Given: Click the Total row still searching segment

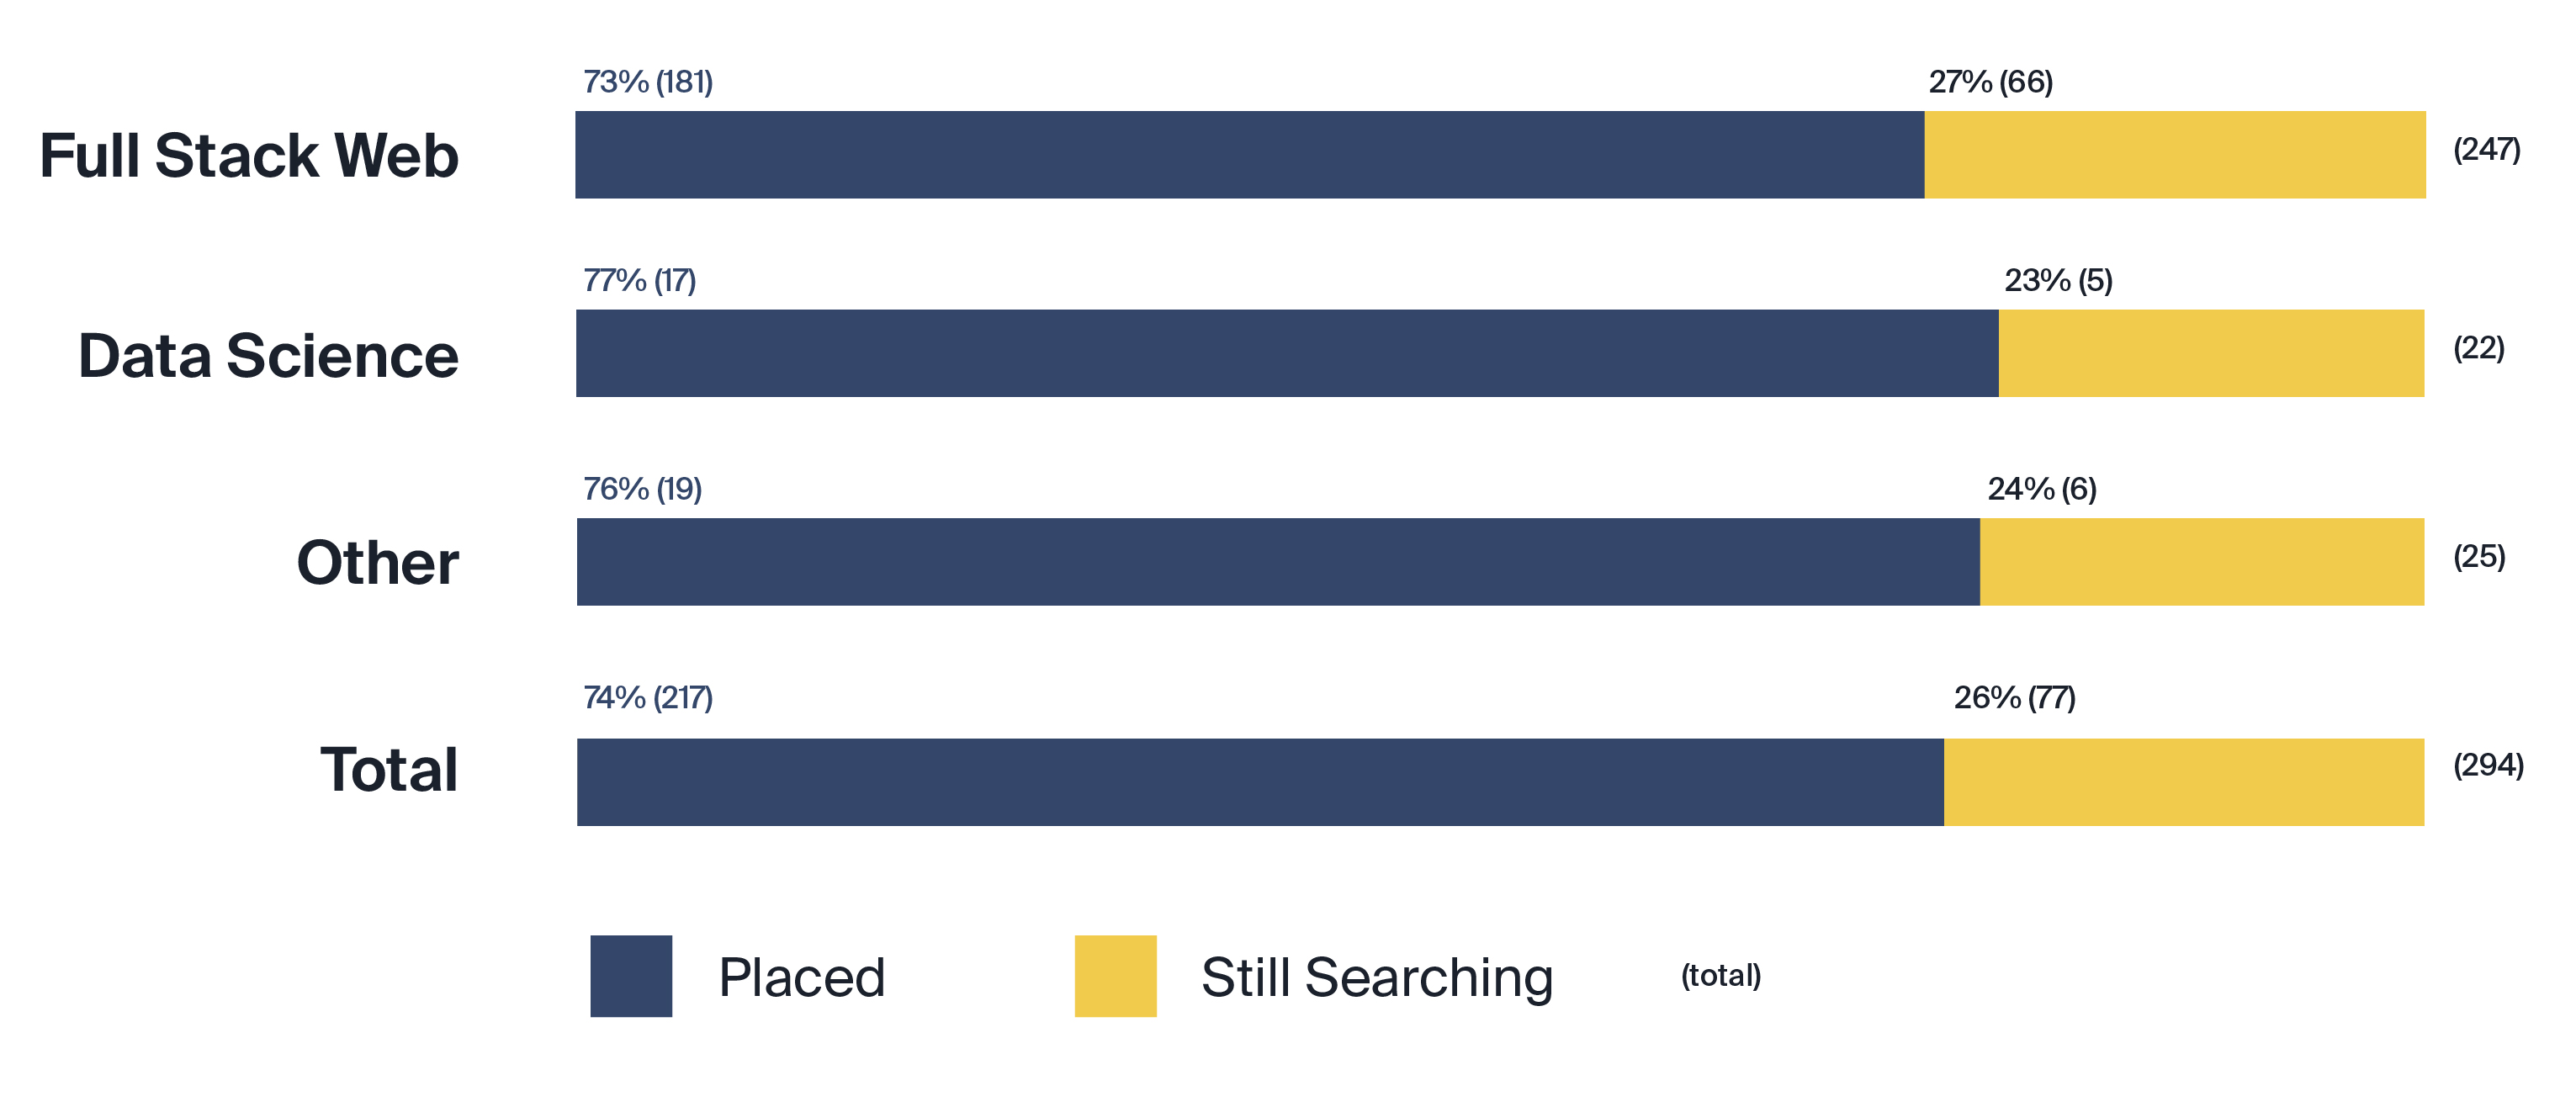Looking at the screenshot, I should tap(2184, 782).
